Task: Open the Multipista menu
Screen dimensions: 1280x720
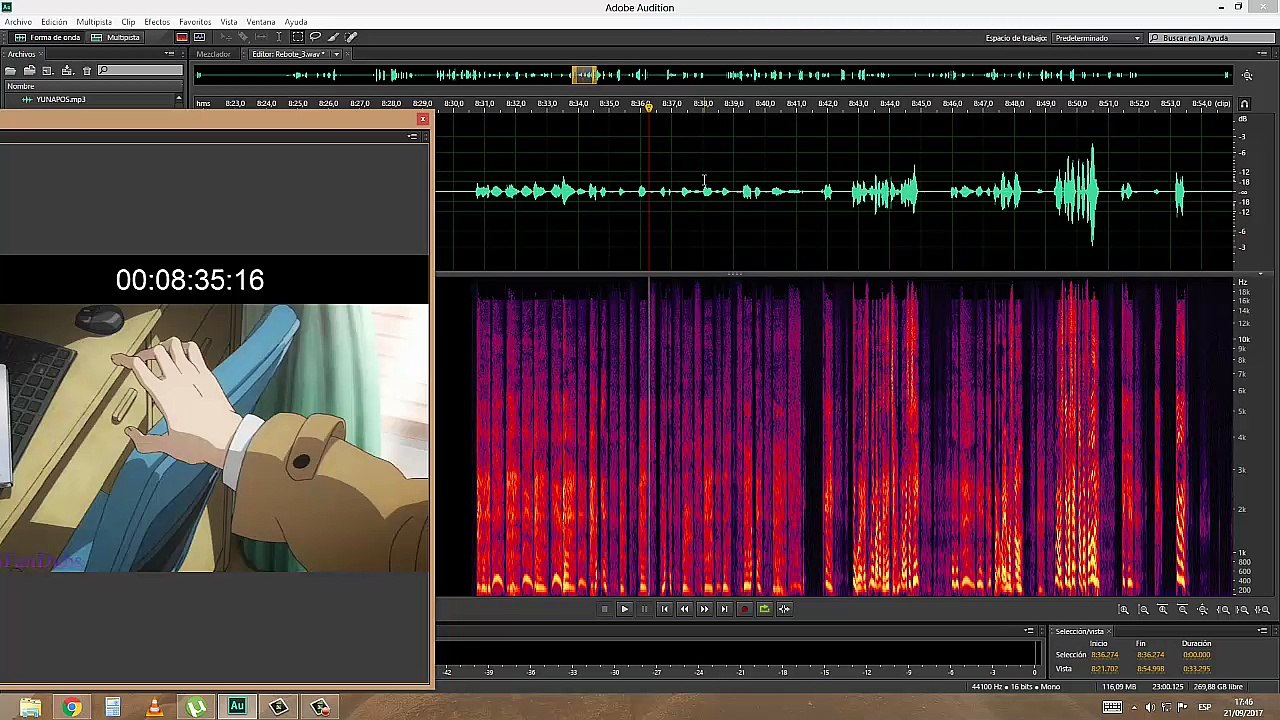Action: 94,22
